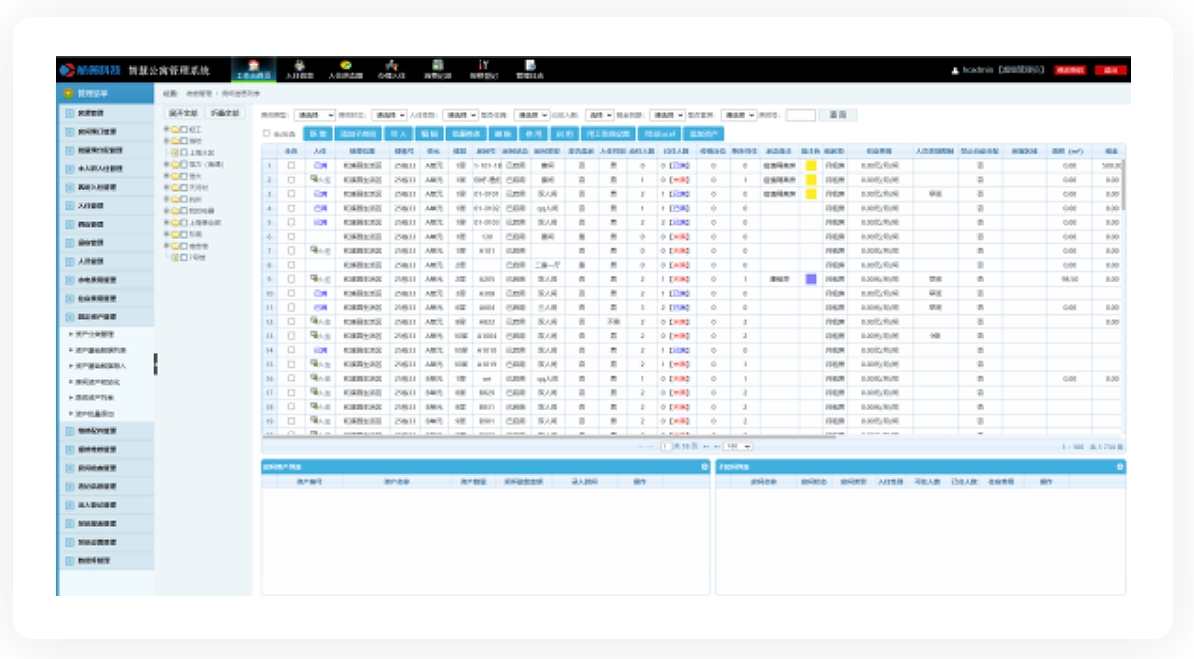Tick the checkbox of the first tree folder
Screen dimensions: 1194x659
point(184,130)
